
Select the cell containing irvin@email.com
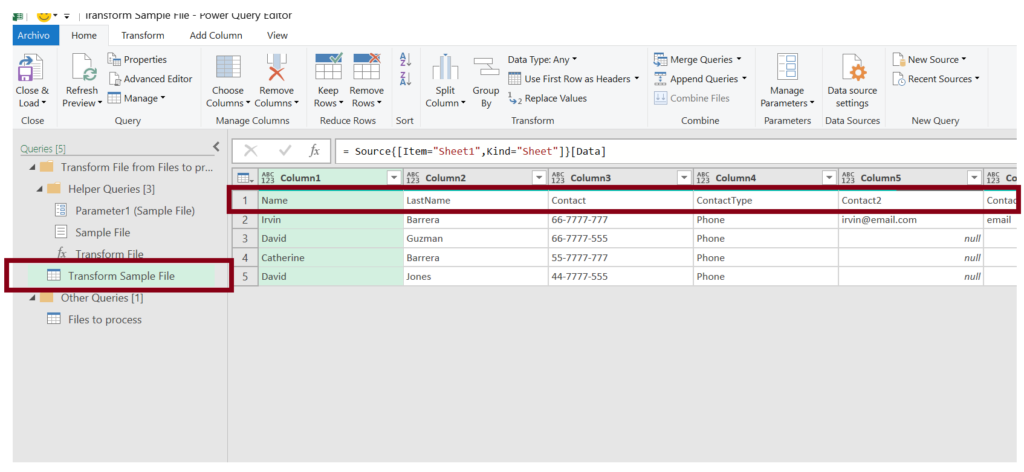click(910, 220)
